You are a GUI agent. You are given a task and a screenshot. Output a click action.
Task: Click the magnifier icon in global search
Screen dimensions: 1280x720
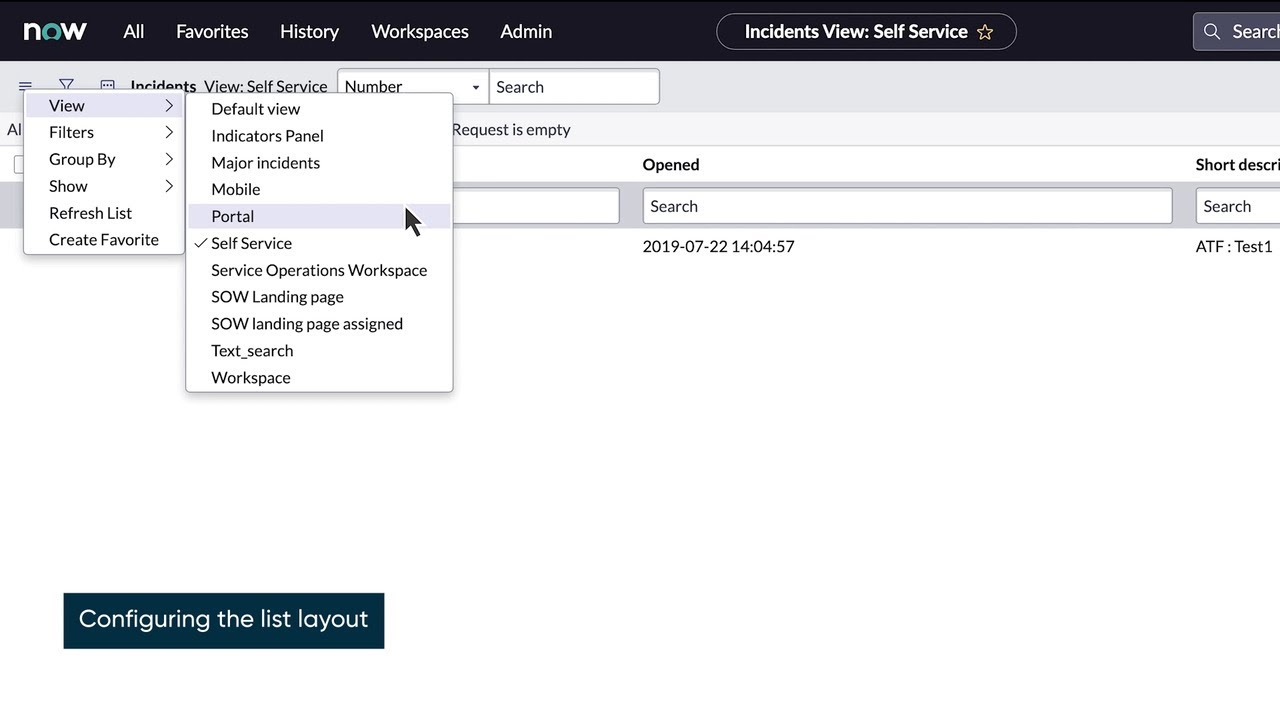point(1212,32)
